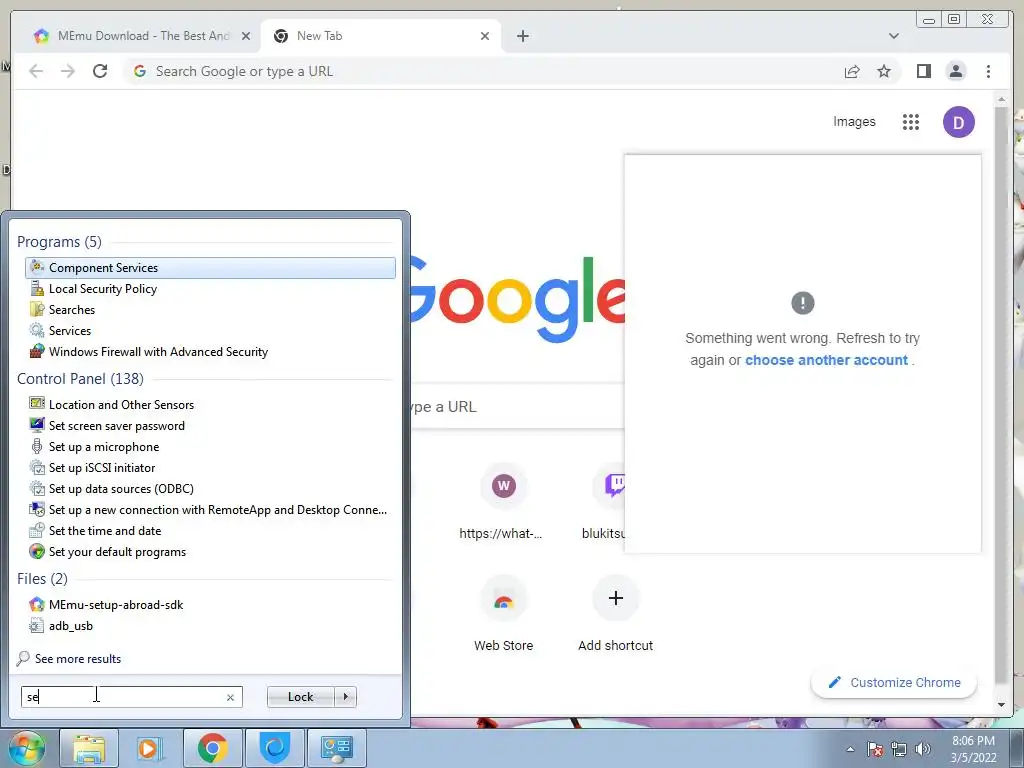Click the Chrome taskbar icon
The height and width of the screenshot is (768, 1024).
(x=212, y=748)
